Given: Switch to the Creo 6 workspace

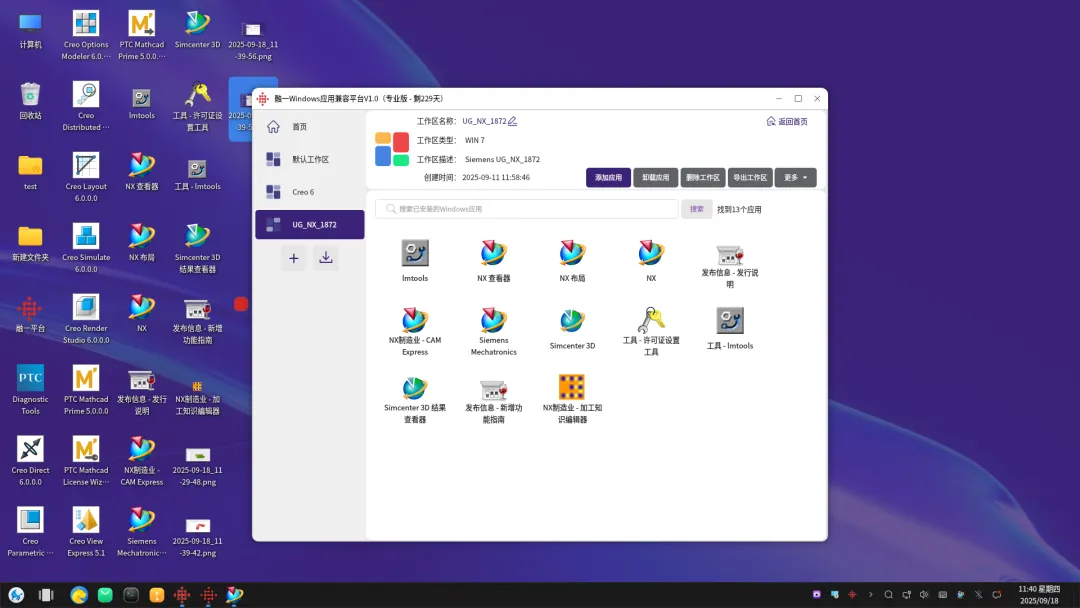Looking at the screenshot, I should [x=309, y=192].
